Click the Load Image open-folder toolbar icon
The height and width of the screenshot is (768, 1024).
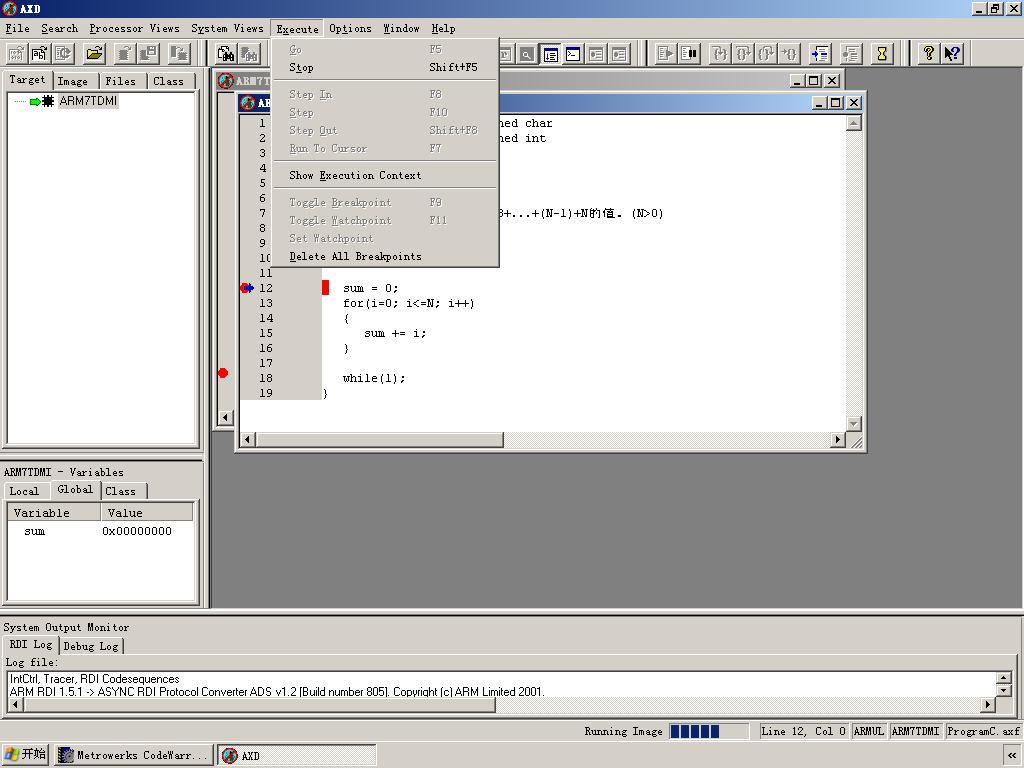[x=94, y=53]
